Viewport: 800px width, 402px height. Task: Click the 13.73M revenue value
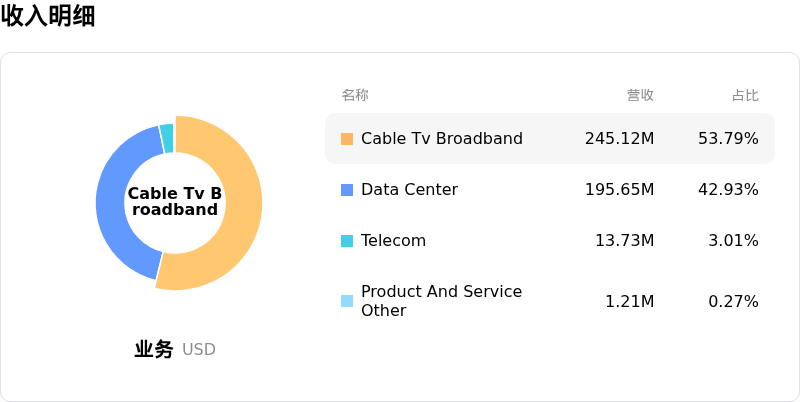pyautogui.click(x=624, y=241)
